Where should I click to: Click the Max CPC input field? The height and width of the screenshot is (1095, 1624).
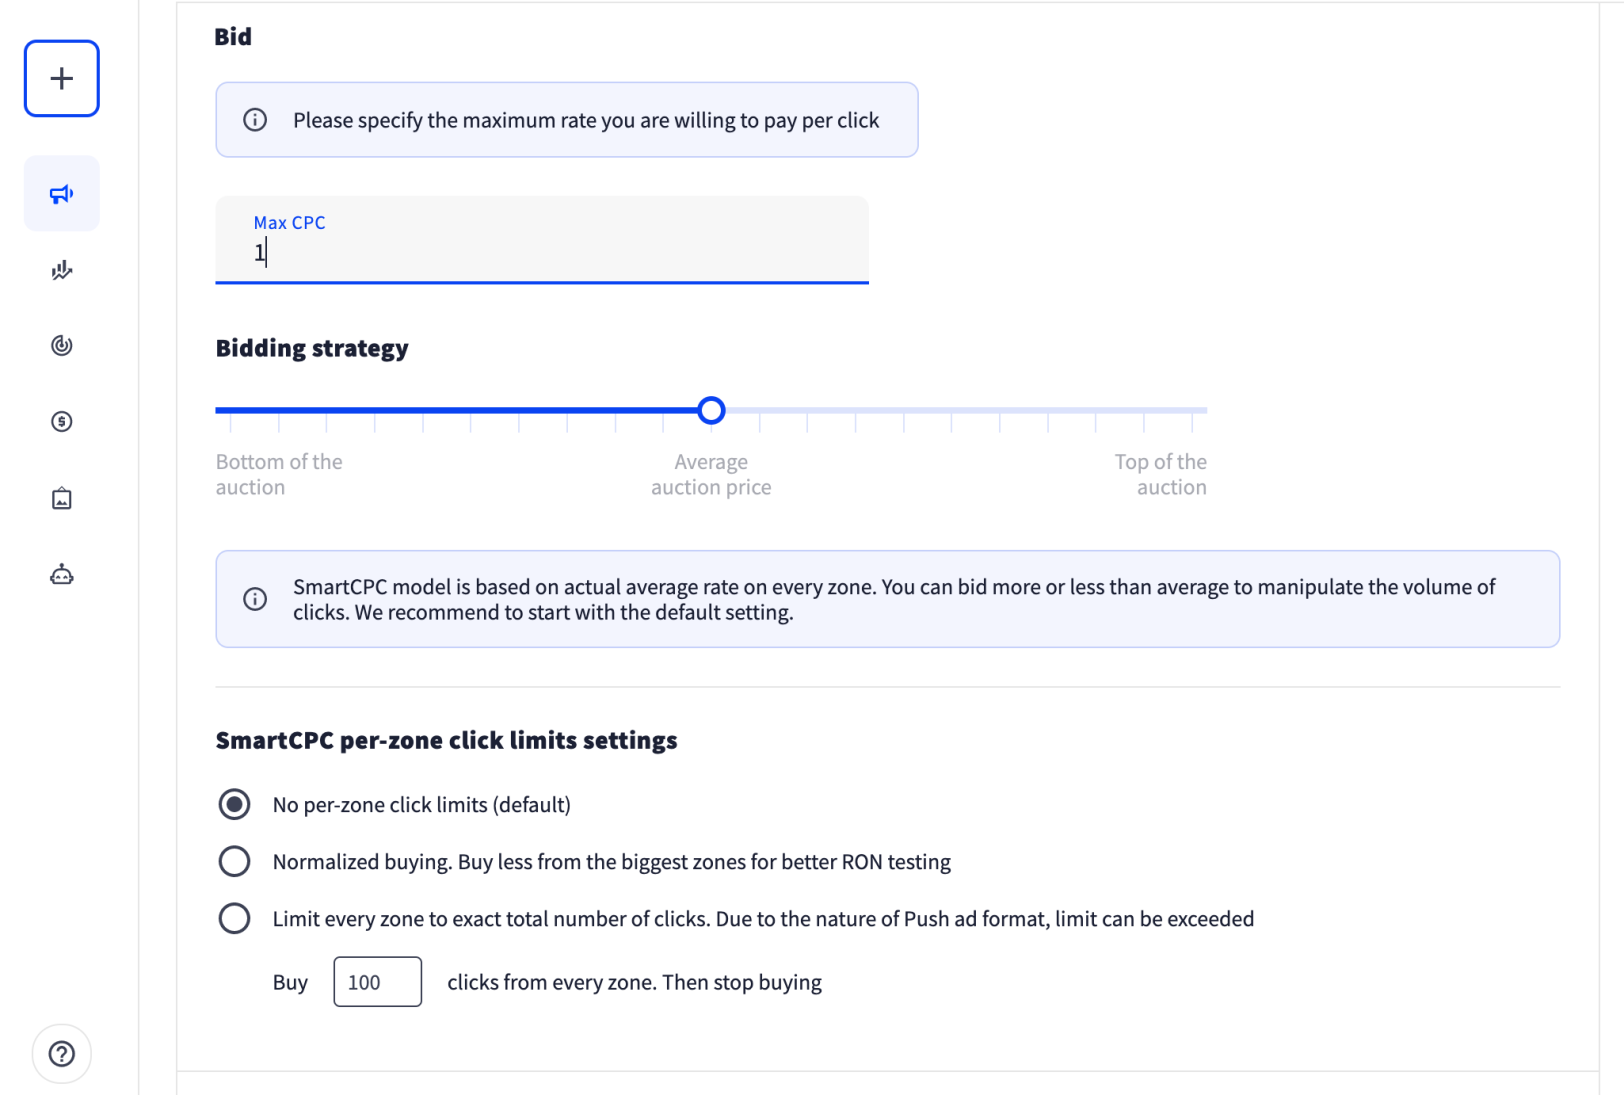pyautogui.click(x=542, y=240)
